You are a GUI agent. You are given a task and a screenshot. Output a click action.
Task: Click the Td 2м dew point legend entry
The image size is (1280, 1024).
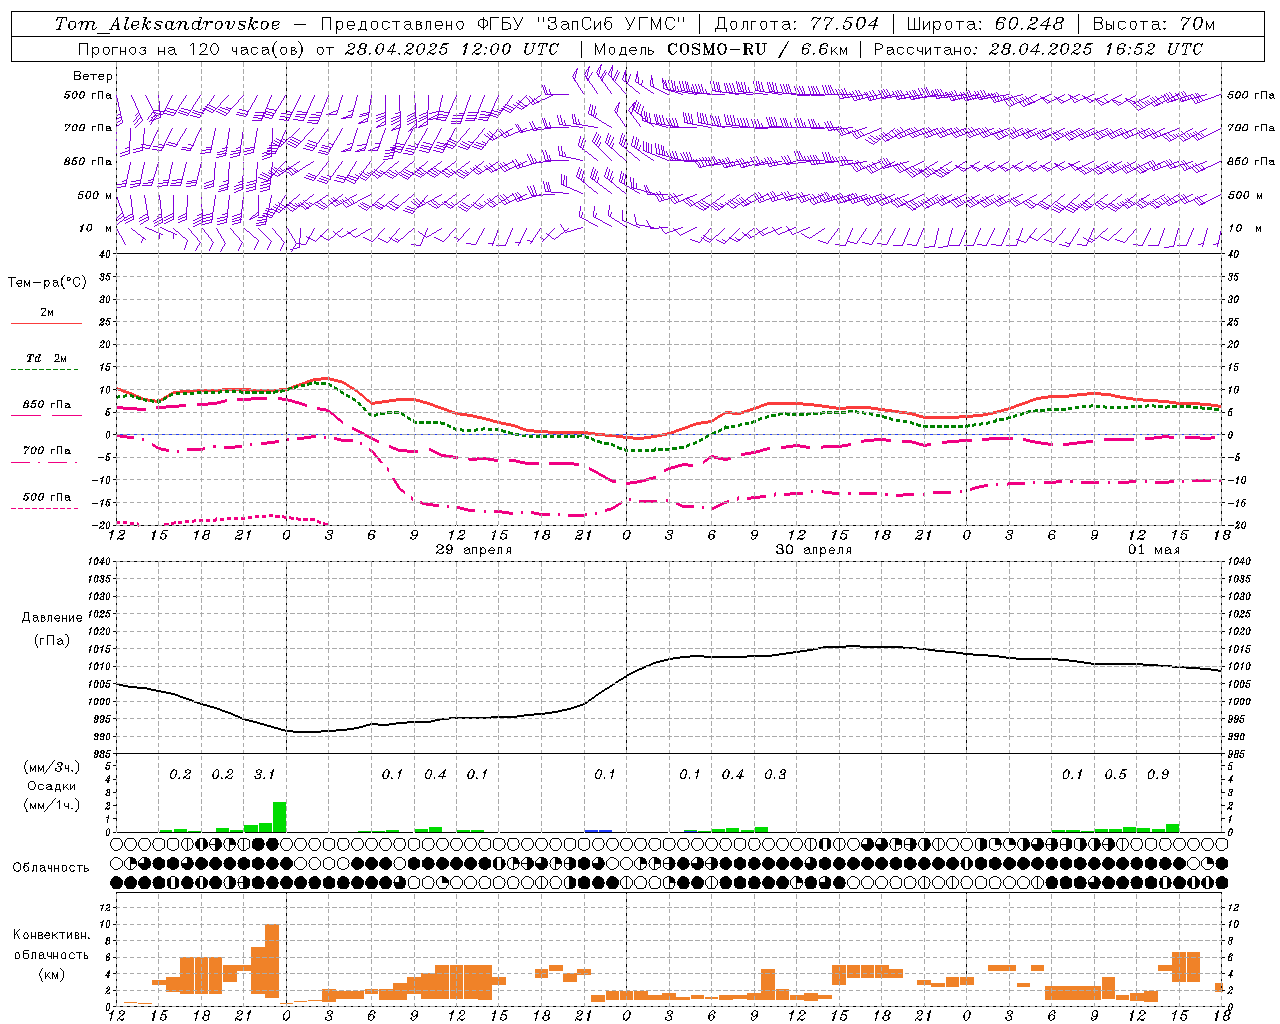click(x=47, y=358)
